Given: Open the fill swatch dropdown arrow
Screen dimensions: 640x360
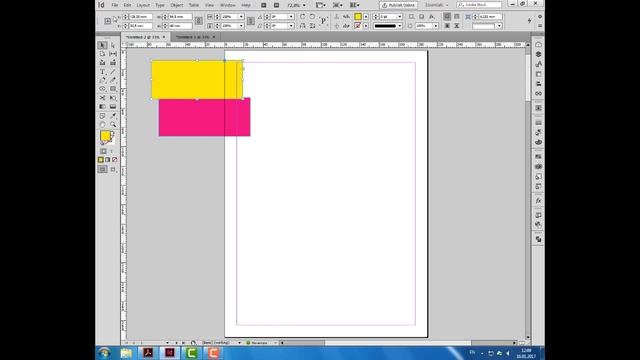Looking at the screenshot, I should coord(366,16).
